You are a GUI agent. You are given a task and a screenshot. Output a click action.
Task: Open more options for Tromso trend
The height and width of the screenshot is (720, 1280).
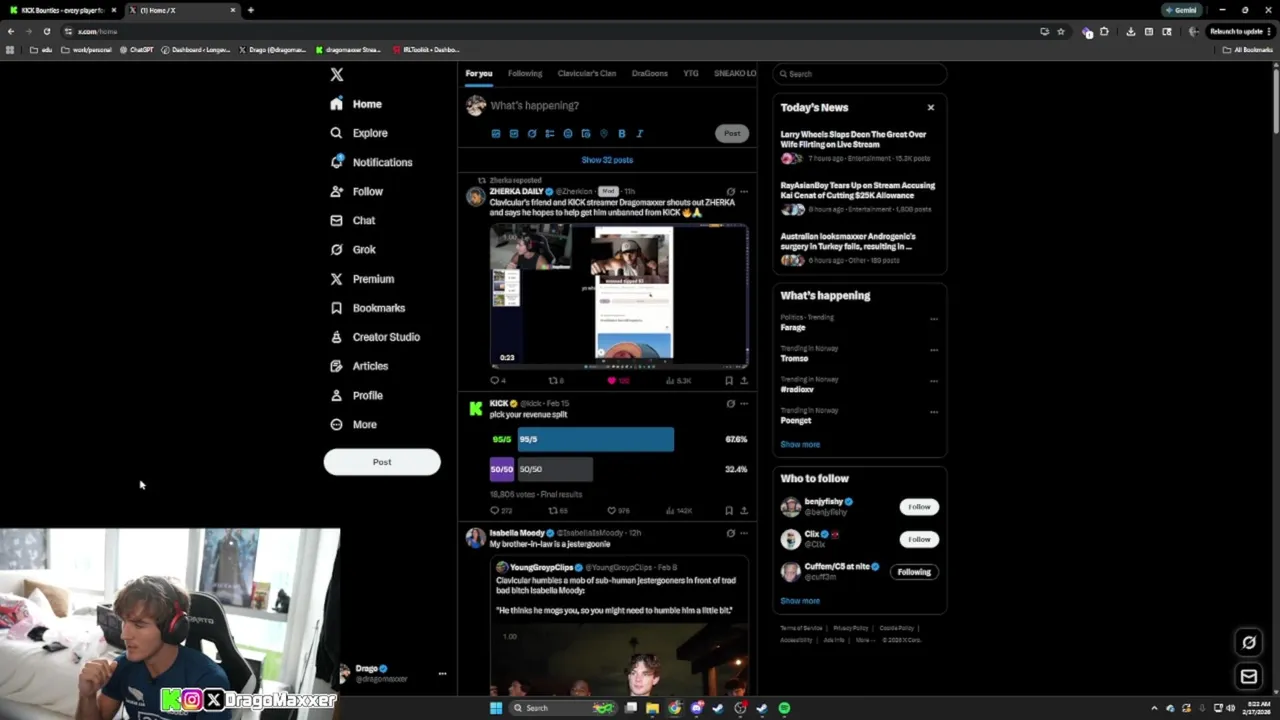click(934, 350)
